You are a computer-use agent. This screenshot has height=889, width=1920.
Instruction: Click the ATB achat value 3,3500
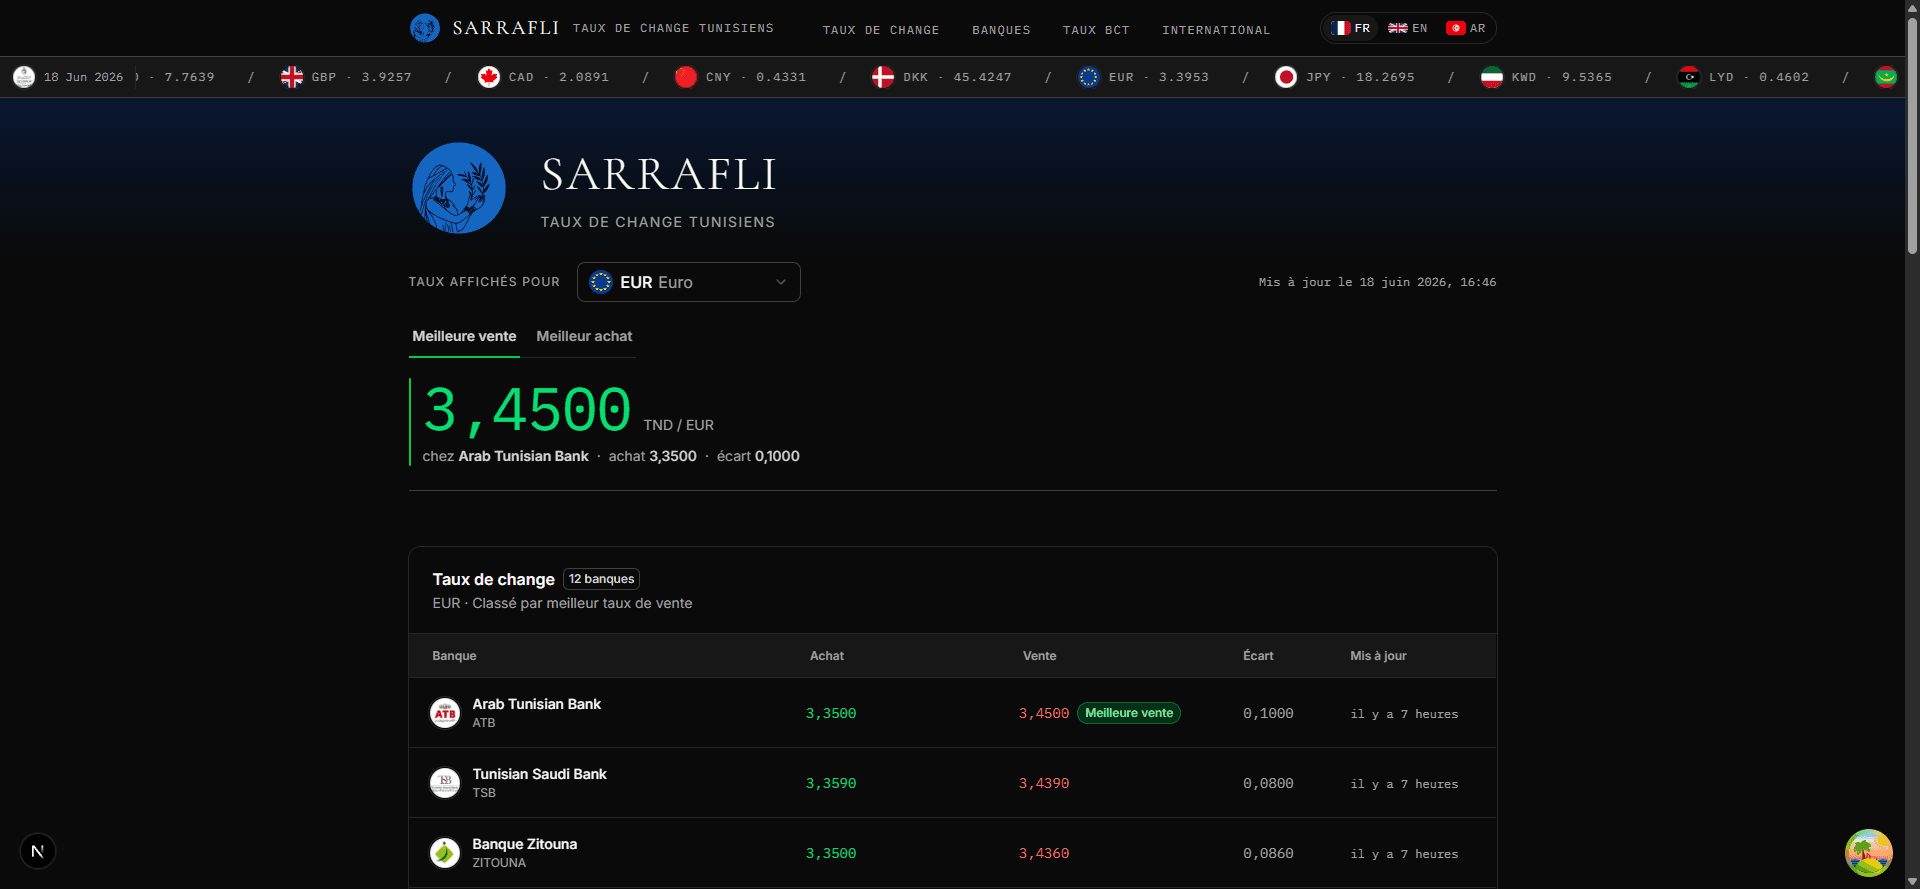831,713
